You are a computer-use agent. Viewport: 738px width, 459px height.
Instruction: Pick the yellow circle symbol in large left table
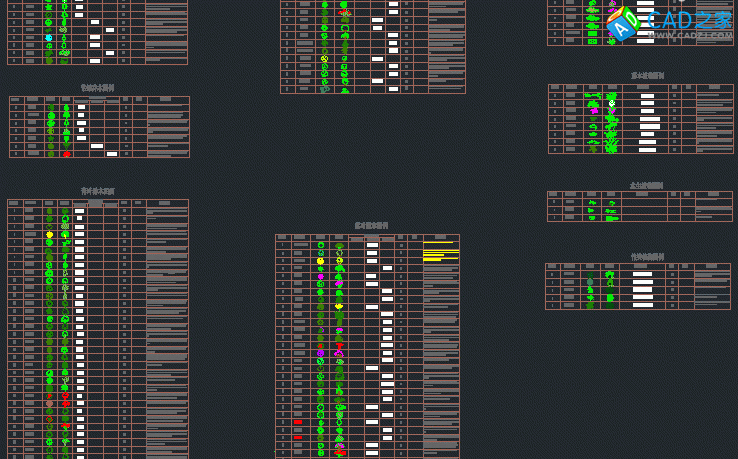click(x=50, y=235)
